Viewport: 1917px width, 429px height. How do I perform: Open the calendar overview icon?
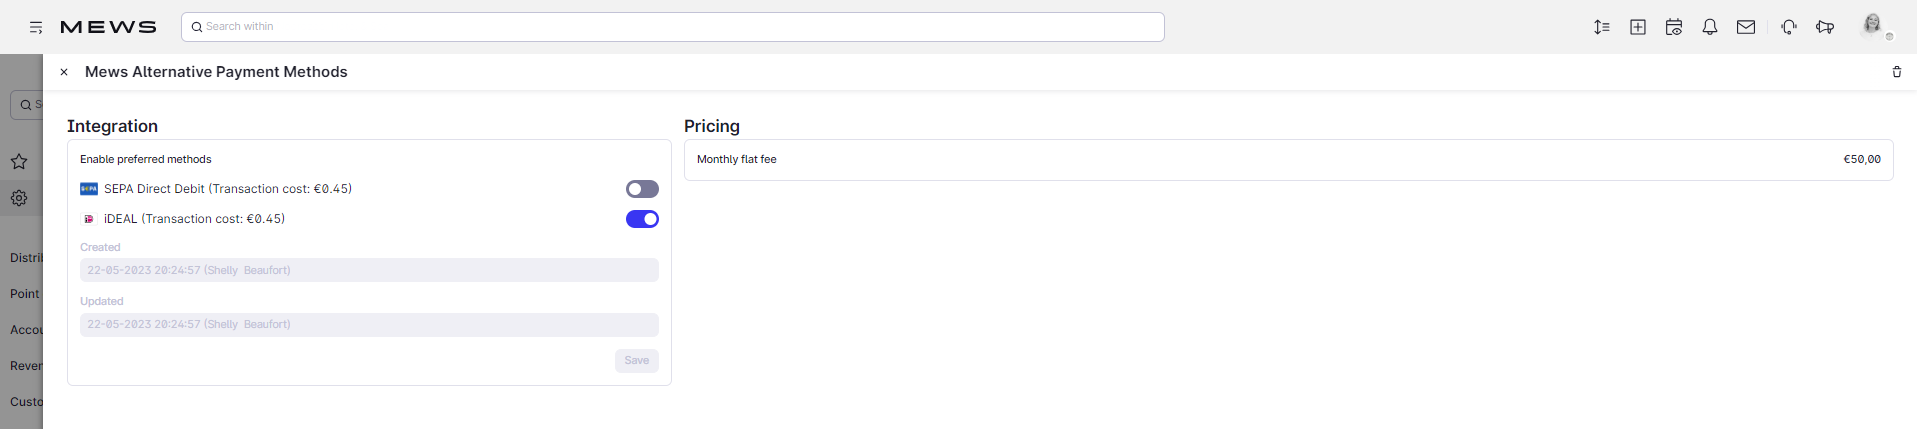pos(1674,27)
